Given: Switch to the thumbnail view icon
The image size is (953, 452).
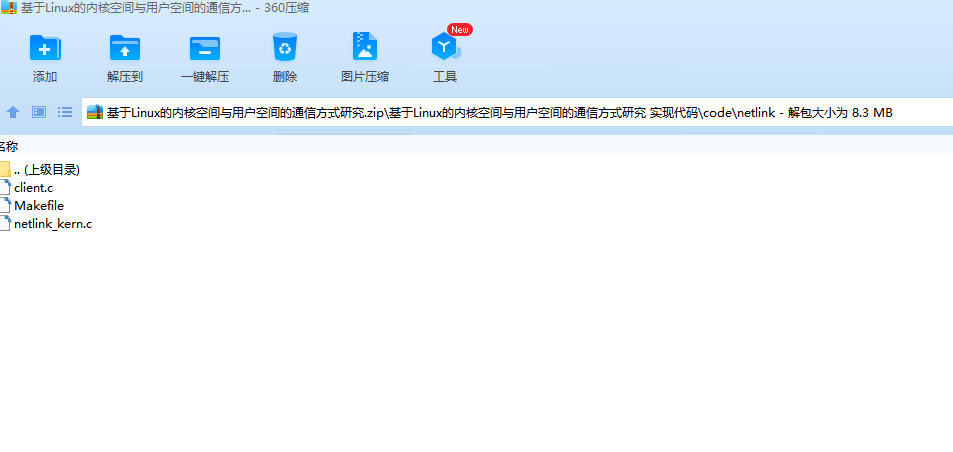Looking at the screenshot, I should pos(39,112).
